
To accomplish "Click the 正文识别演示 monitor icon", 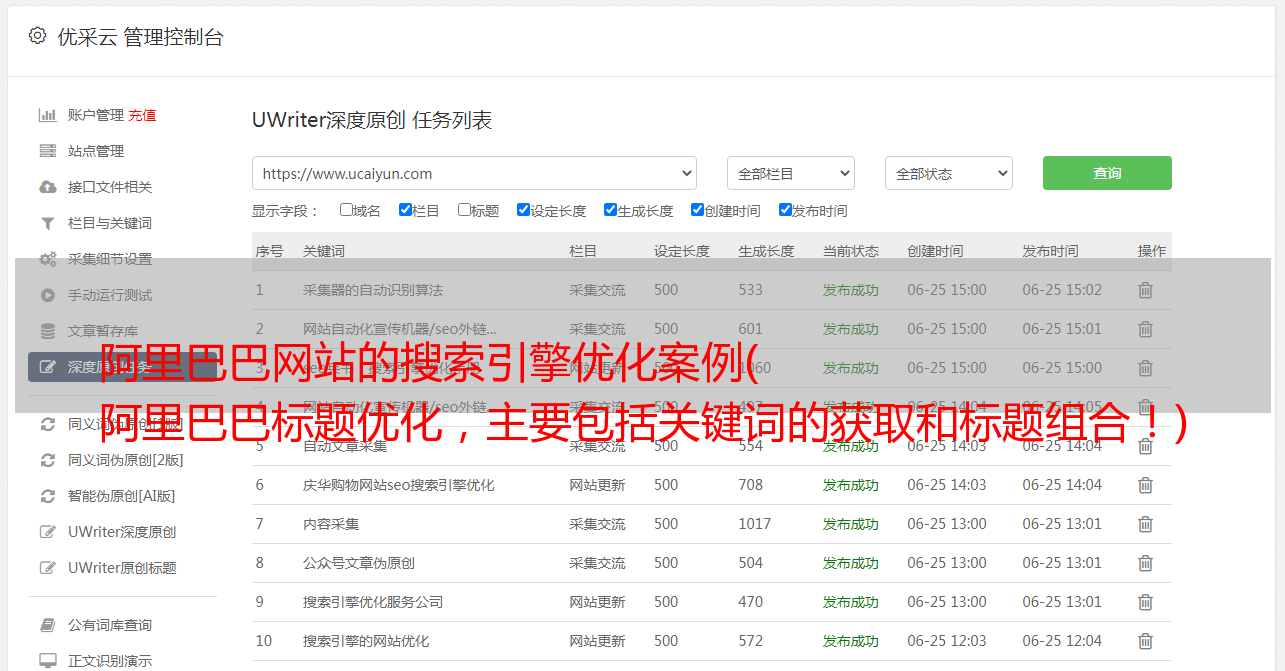I will coord(47,661).
